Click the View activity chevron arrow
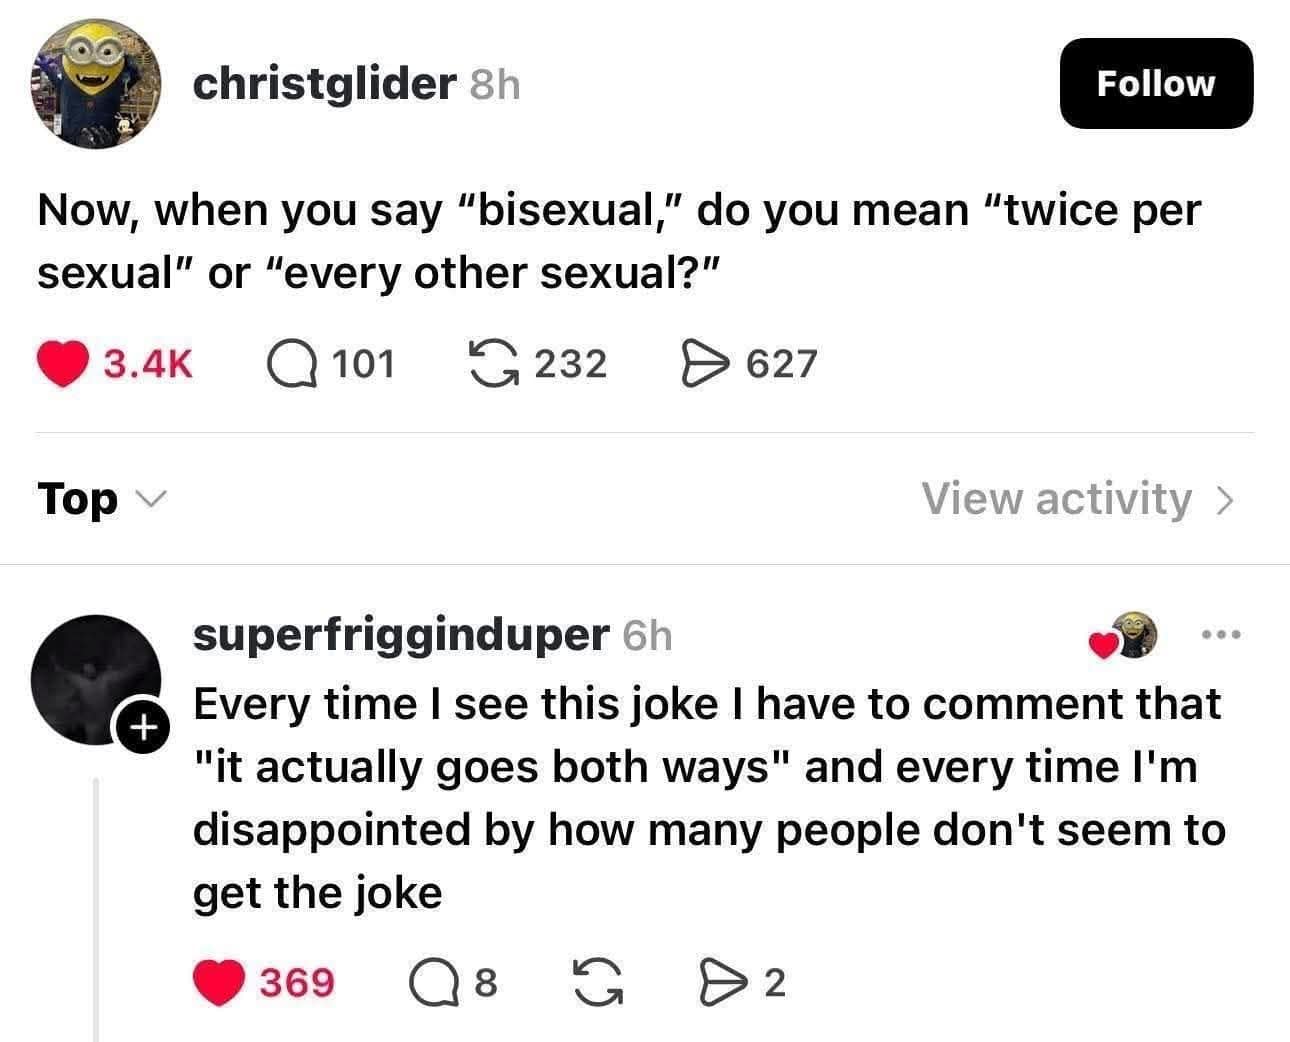This screenshot has height=1042, width=1290. coord(1222,498)
